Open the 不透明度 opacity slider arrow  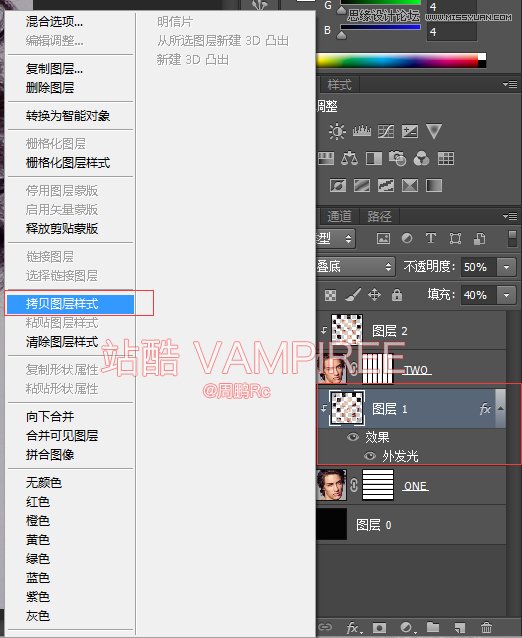pos(507,267)
